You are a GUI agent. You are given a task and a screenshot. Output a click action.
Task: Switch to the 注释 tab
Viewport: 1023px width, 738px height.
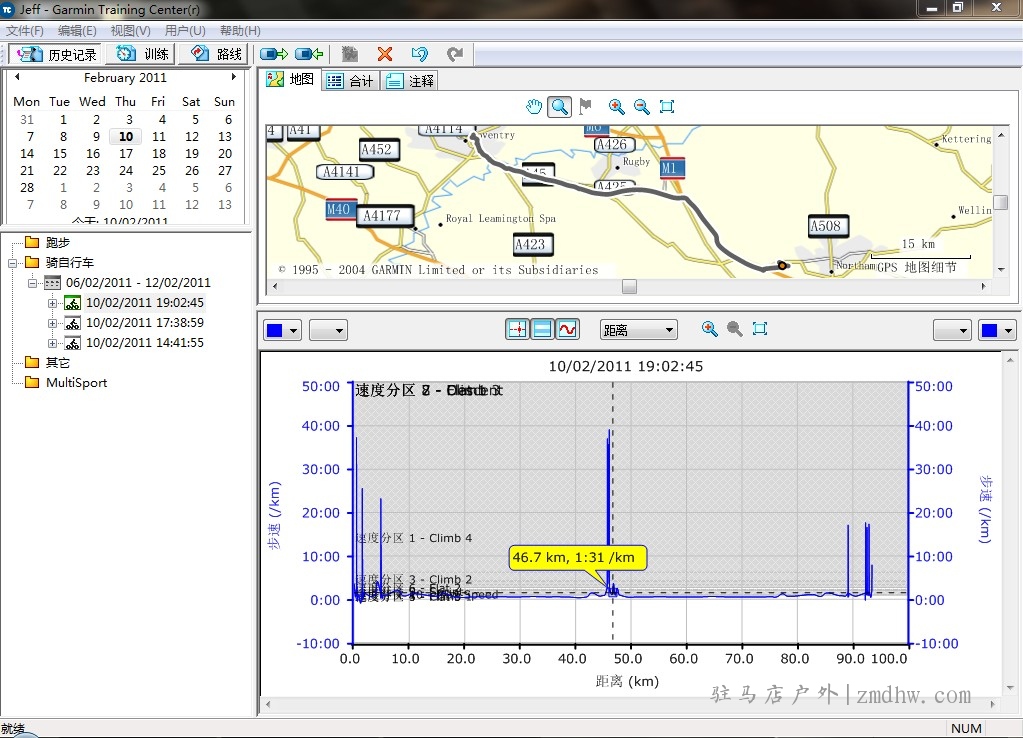(410, 81)
